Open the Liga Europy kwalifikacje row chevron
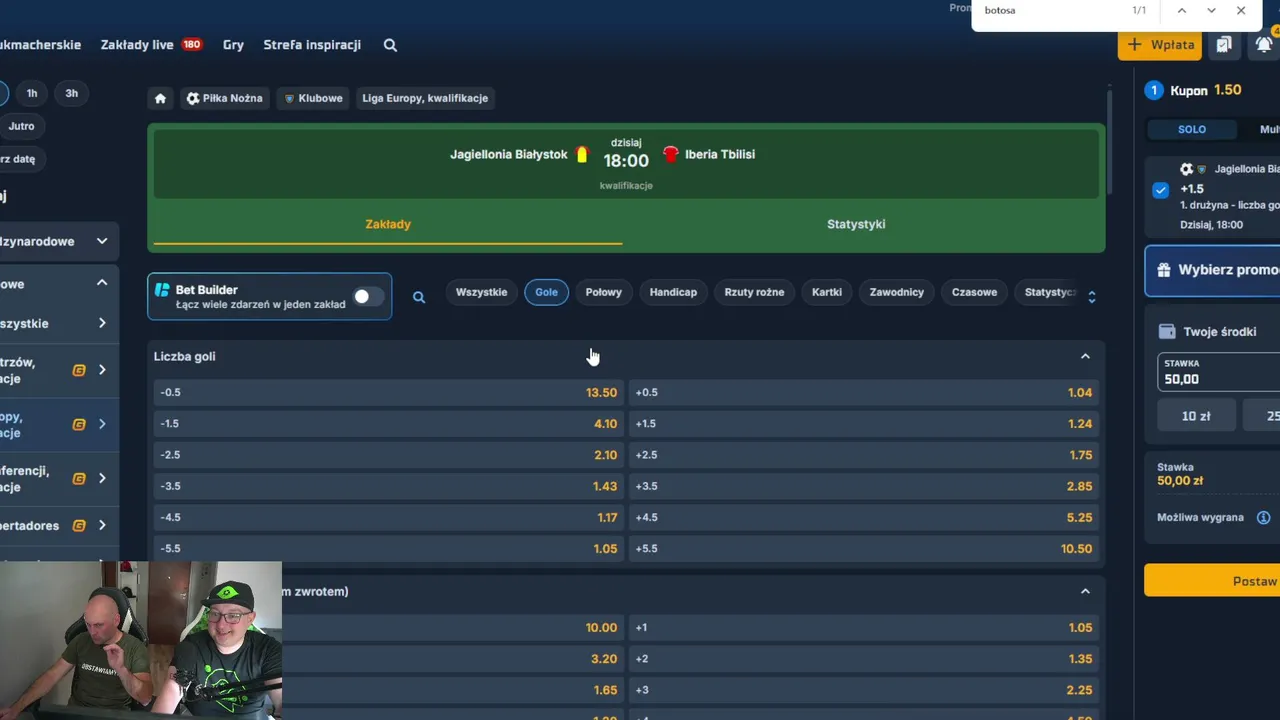1280x720 pixels. coord(102,424)
